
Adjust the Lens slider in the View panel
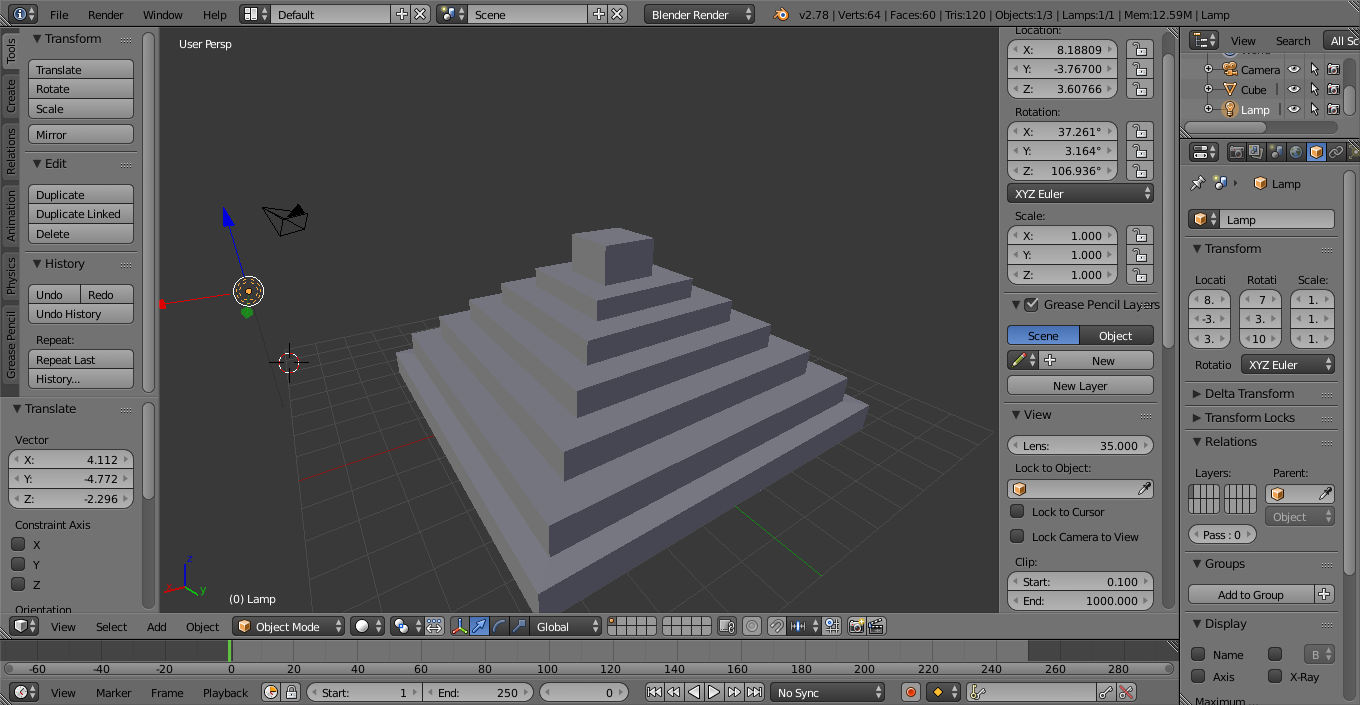click(1080, 445)
